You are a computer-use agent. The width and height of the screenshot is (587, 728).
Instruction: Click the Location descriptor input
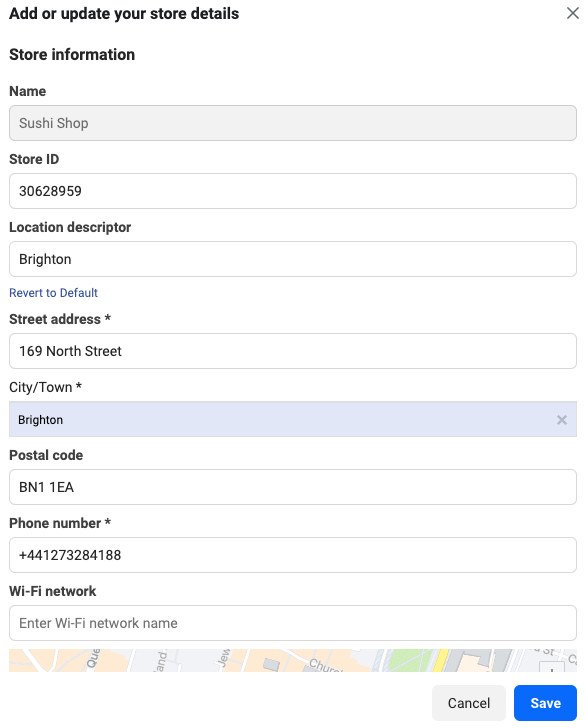coord(293,259)
